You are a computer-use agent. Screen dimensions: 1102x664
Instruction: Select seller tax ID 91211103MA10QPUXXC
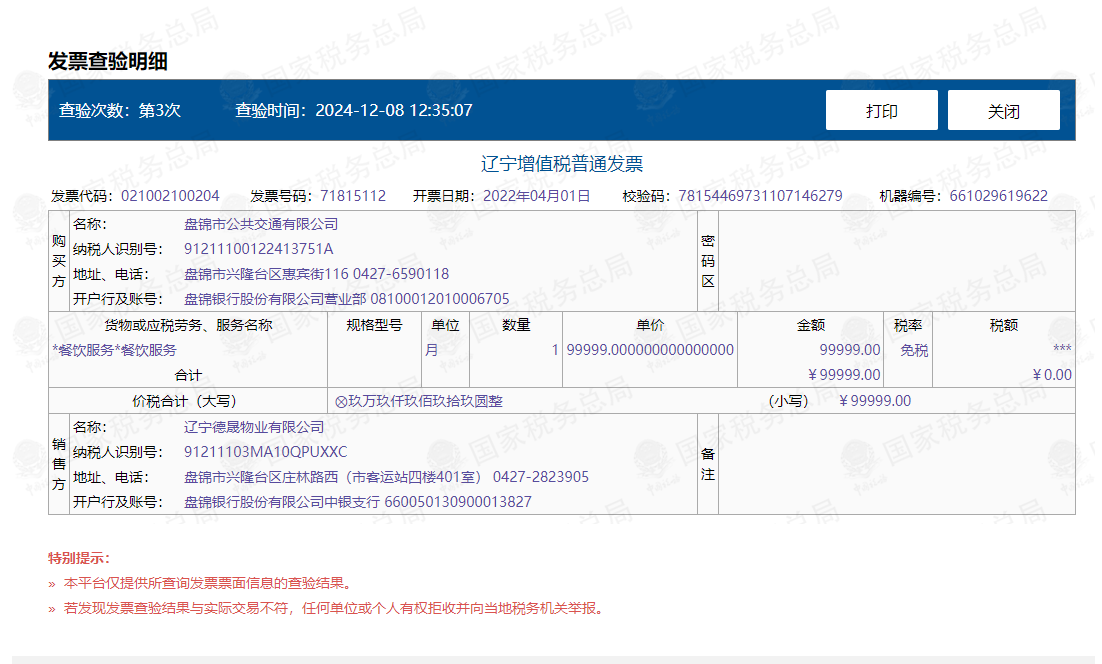pyautogui.click(x=266, y=452)
